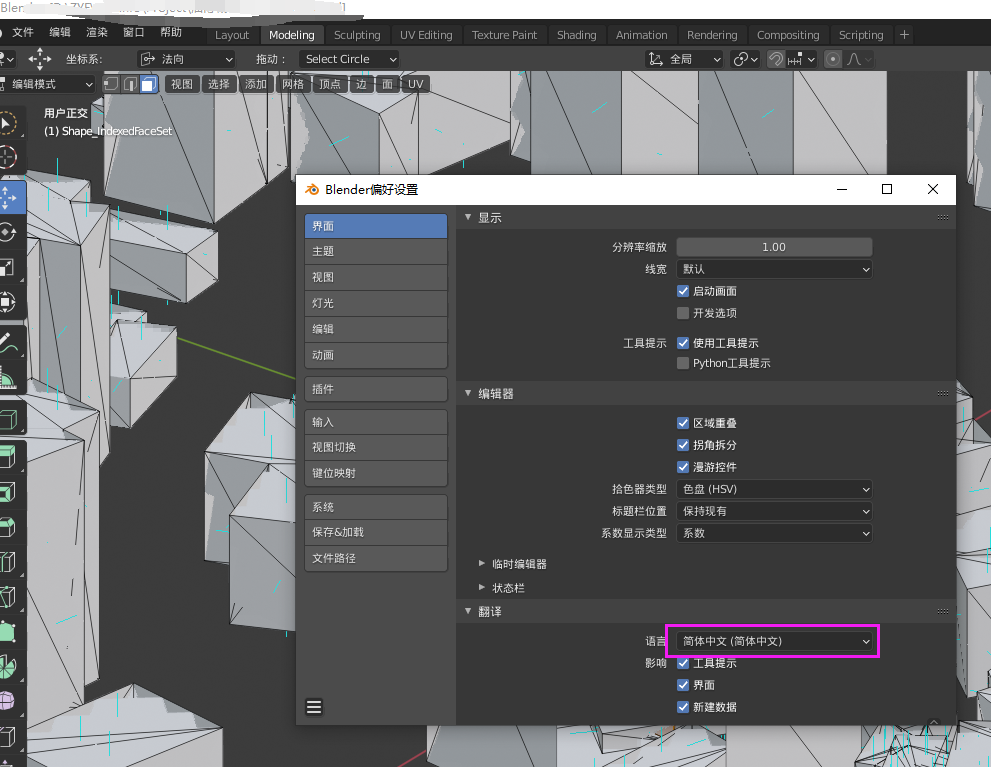Enable edge select mode
The image size is (991, 767).
(130, 84)
